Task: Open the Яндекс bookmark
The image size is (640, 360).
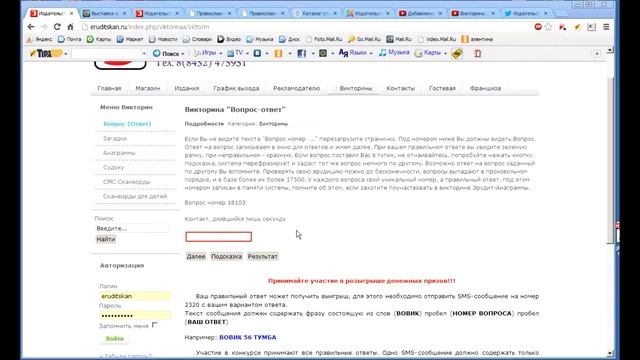Action: pos(39,39)
